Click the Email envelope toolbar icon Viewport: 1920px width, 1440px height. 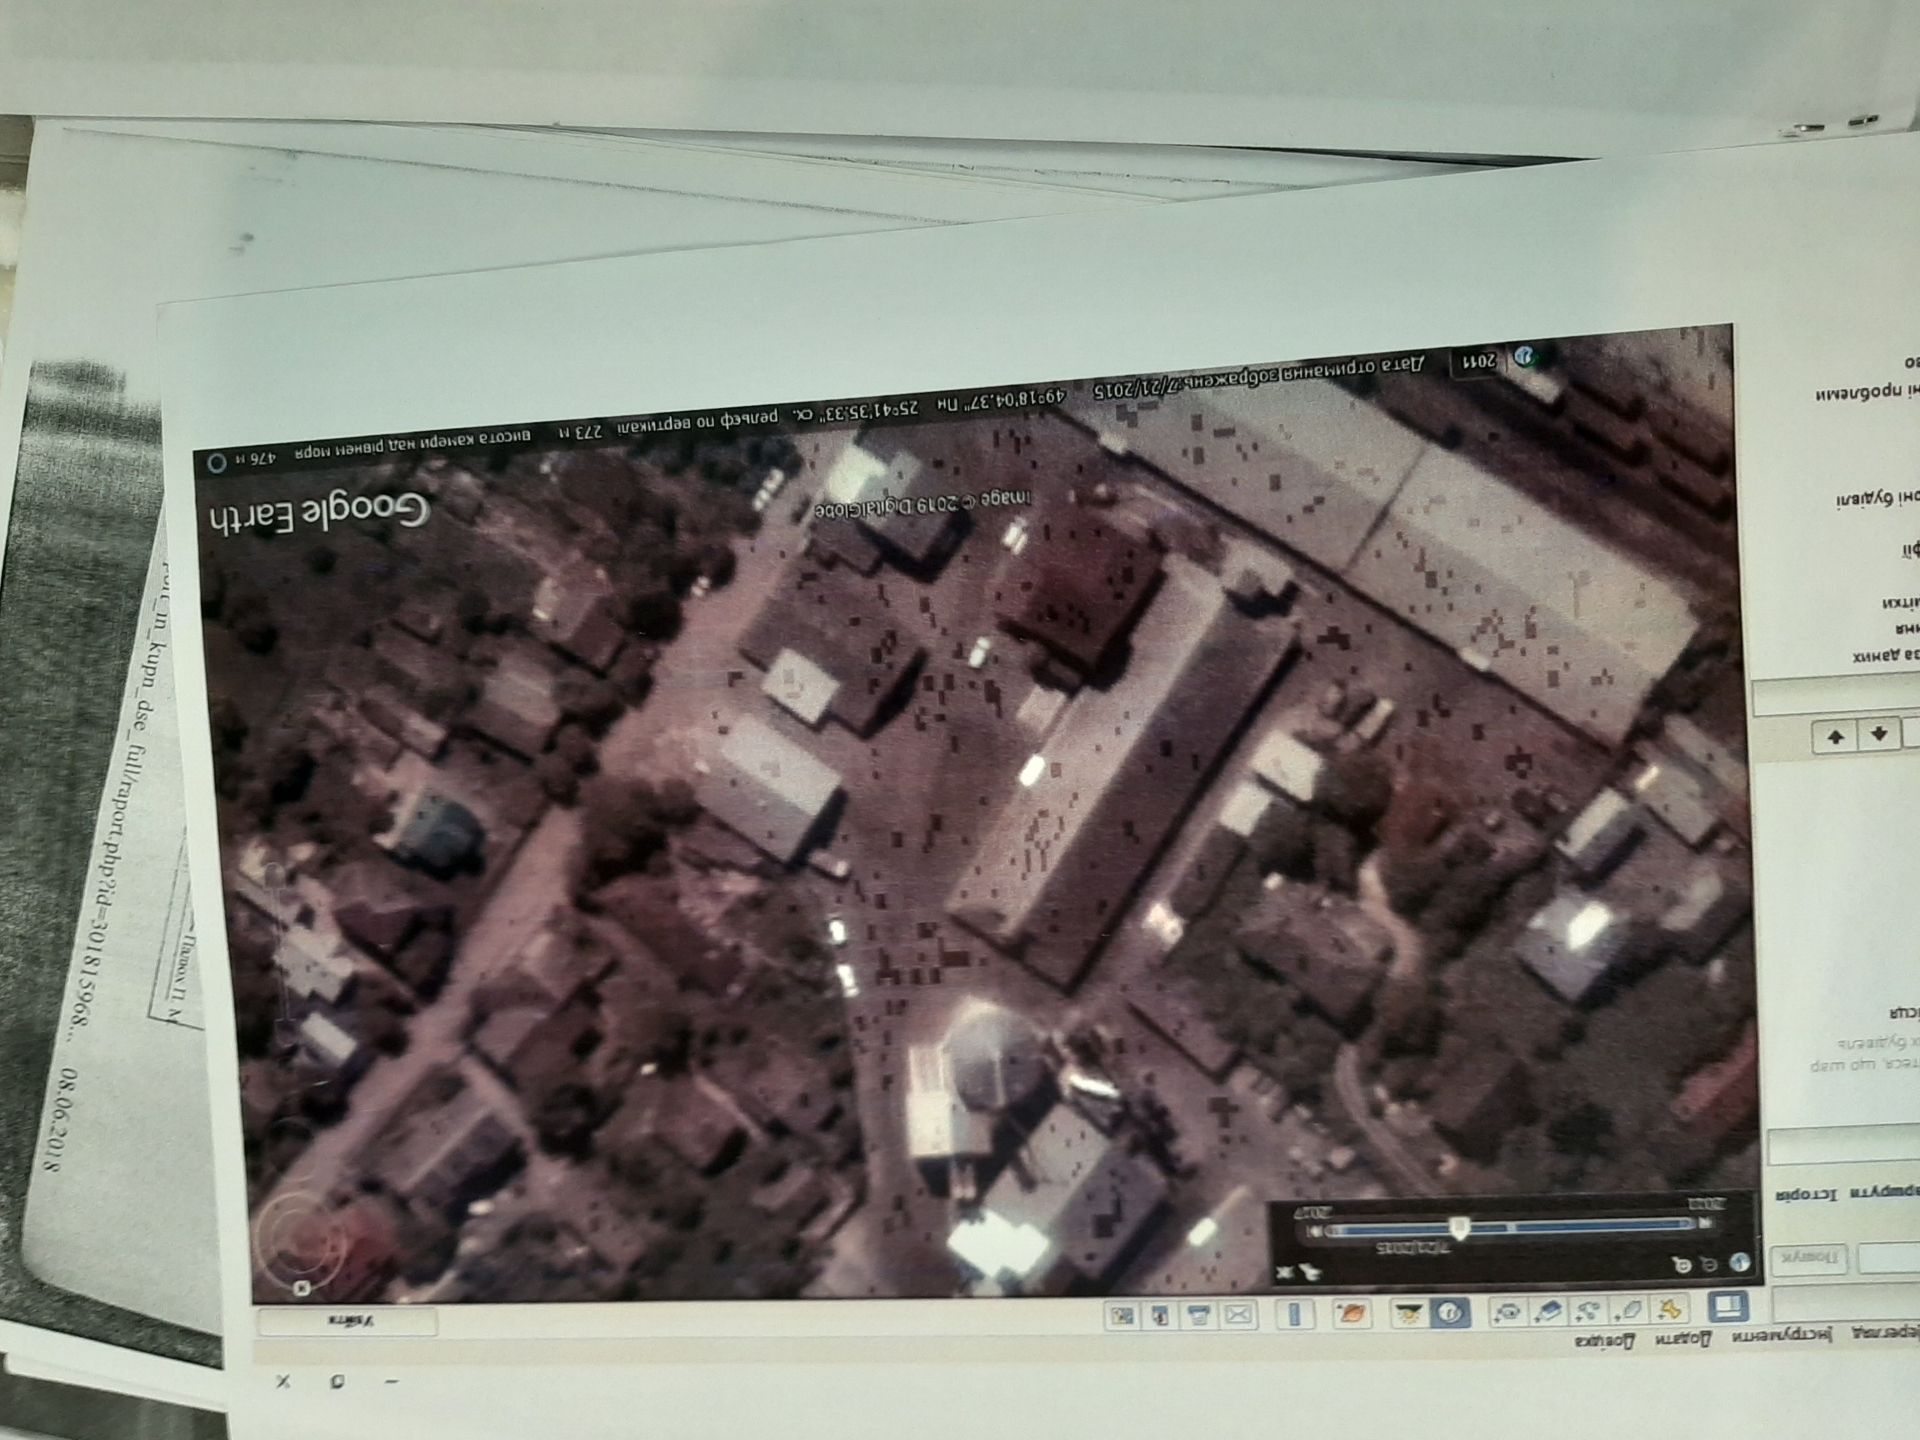[1238, 1314]
